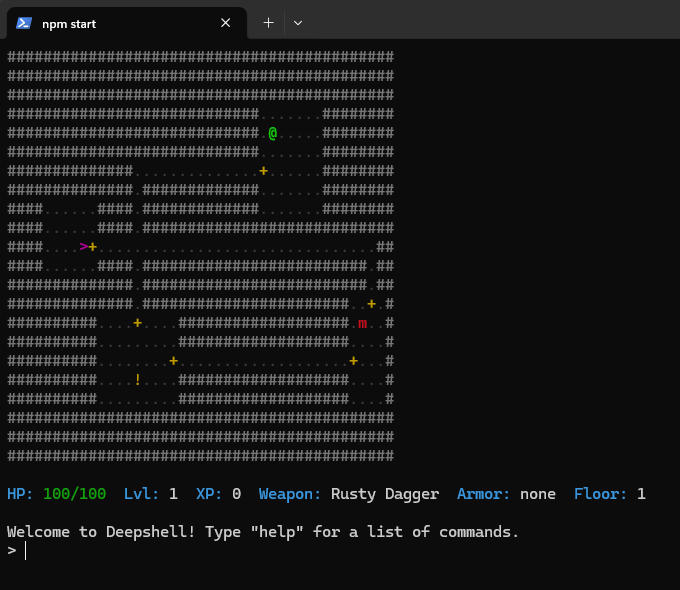Open a new terminal tab
Image resolution: width=680 pixels, height=590 pixels.
268,23
